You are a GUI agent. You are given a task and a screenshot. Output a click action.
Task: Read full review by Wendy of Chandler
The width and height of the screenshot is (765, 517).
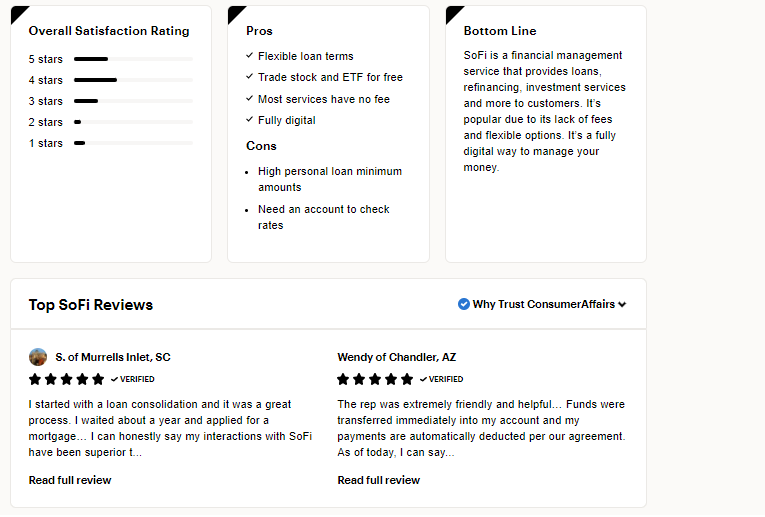click(379, 480)
